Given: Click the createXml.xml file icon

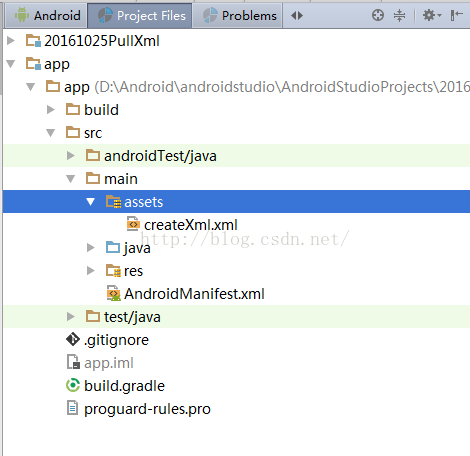Looking at the screenshot, I should click(x=133, y=224).
